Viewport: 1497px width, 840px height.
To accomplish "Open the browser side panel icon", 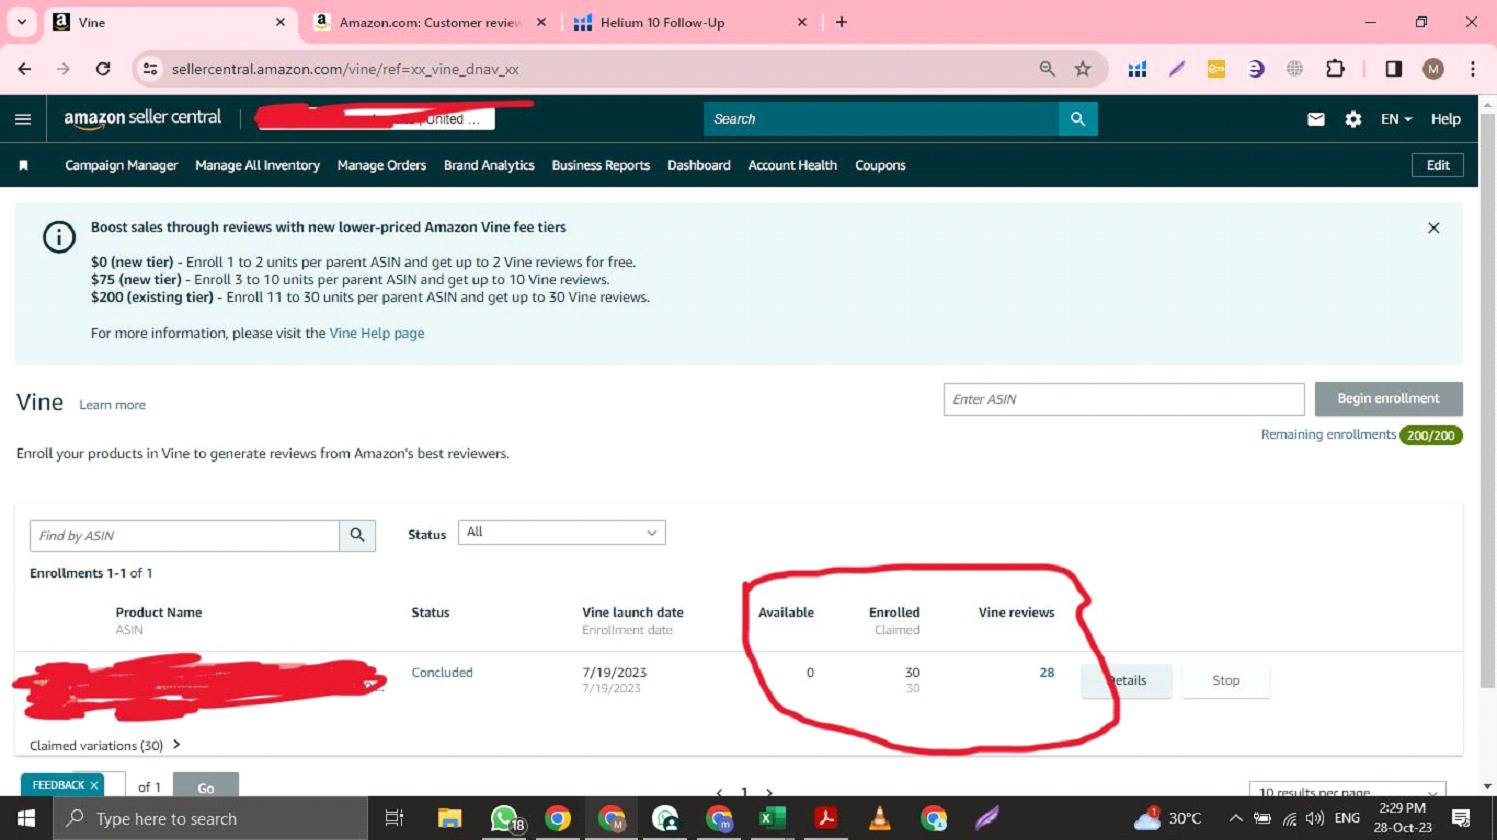I will click(1392, 69).
